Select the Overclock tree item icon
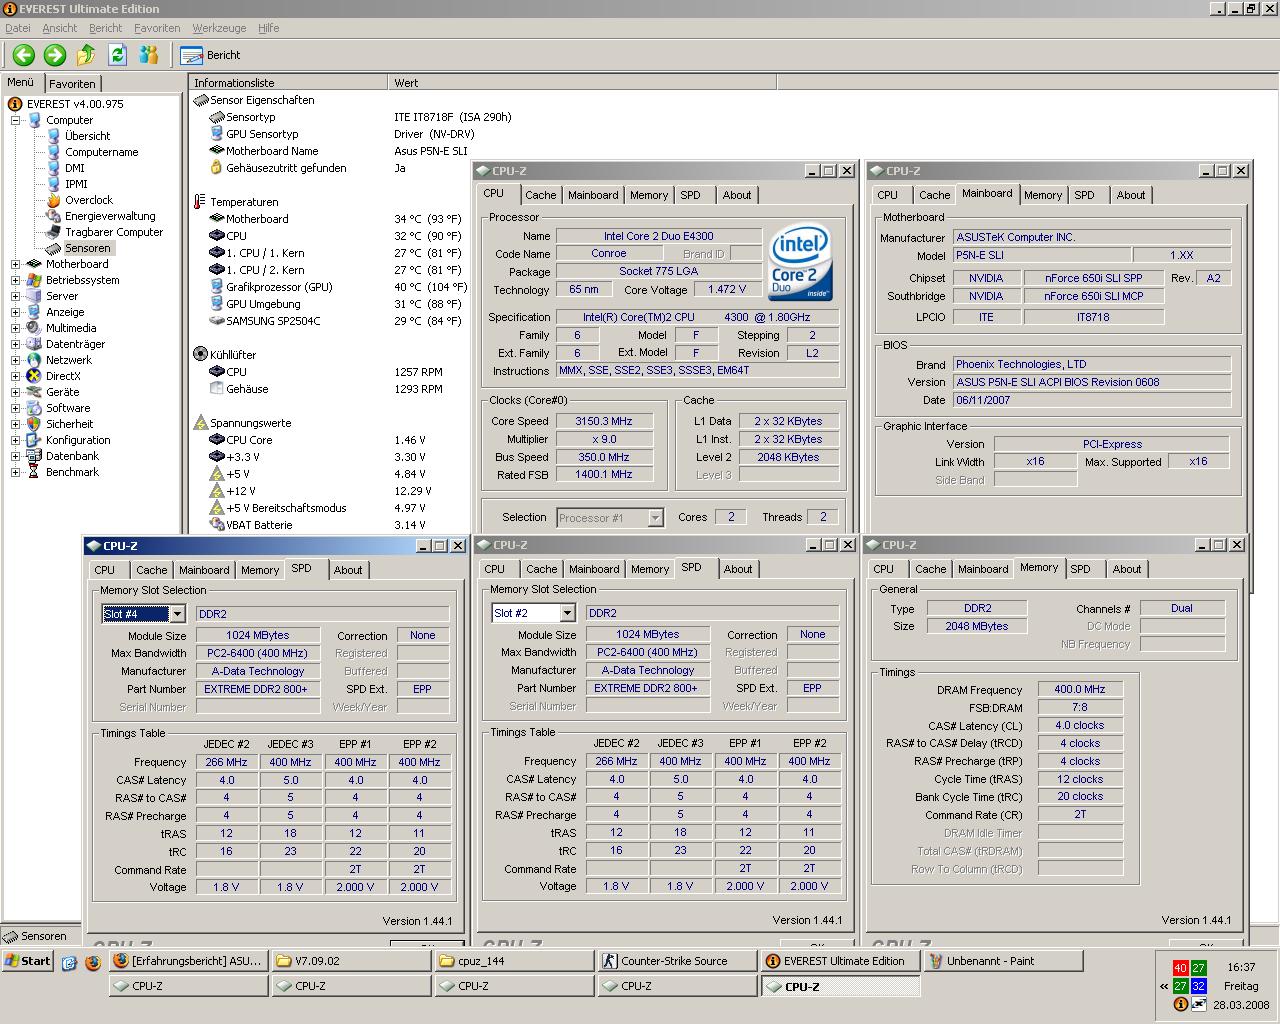The image size is (1280, 1024). (54, 200)
